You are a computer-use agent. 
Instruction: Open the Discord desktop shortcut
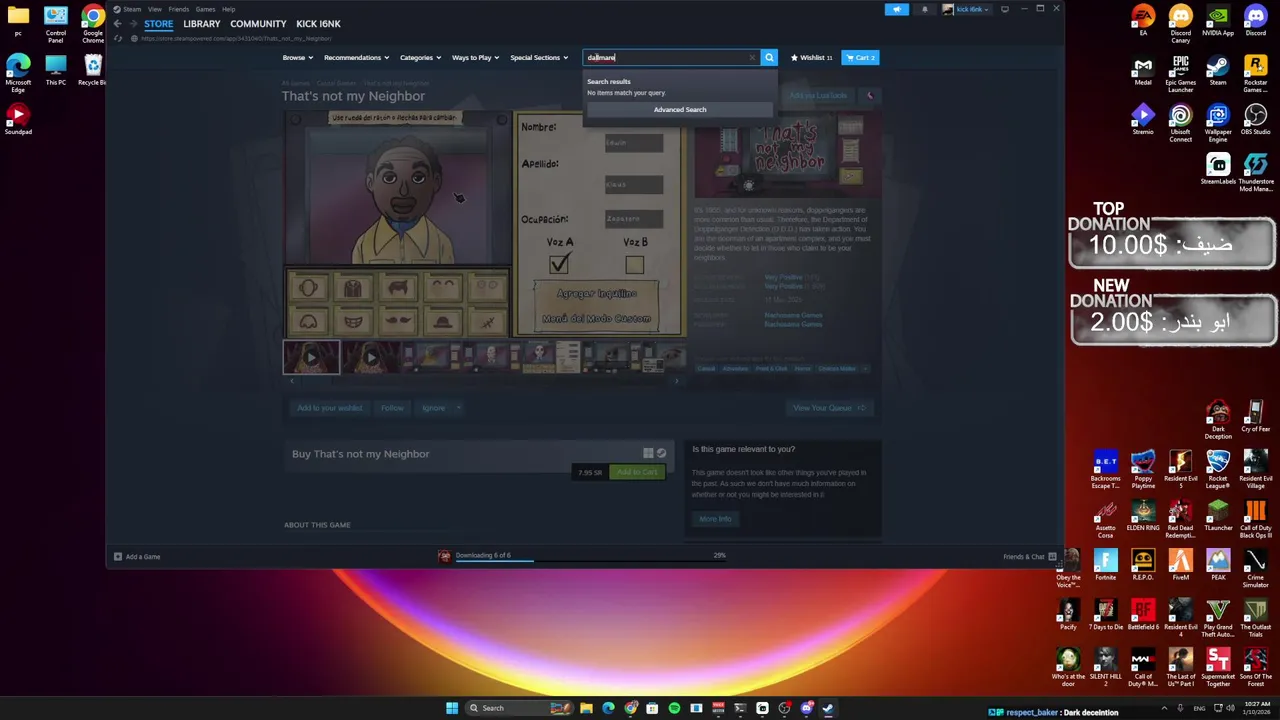pos(1256,20)
